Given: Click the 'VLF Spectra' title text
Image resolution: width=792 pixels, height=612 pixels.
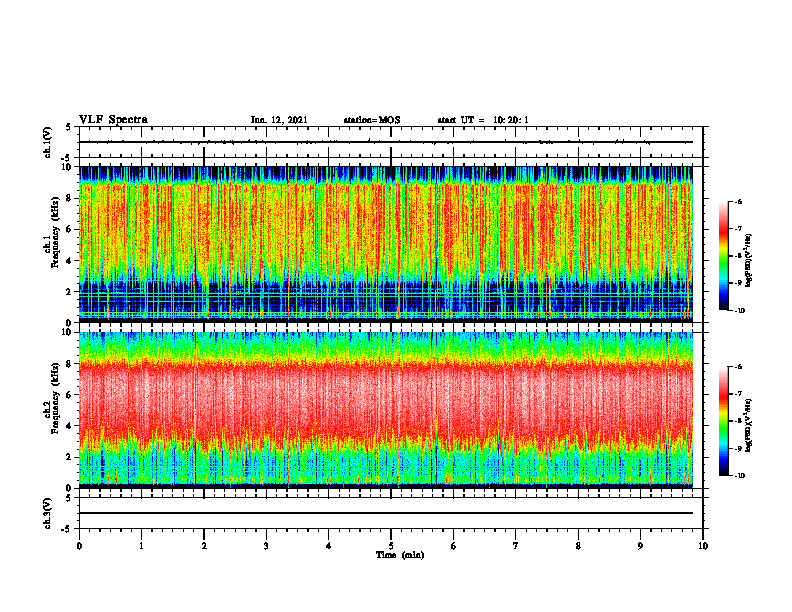Looking at the screenshot, I should [x=113, y=120].
